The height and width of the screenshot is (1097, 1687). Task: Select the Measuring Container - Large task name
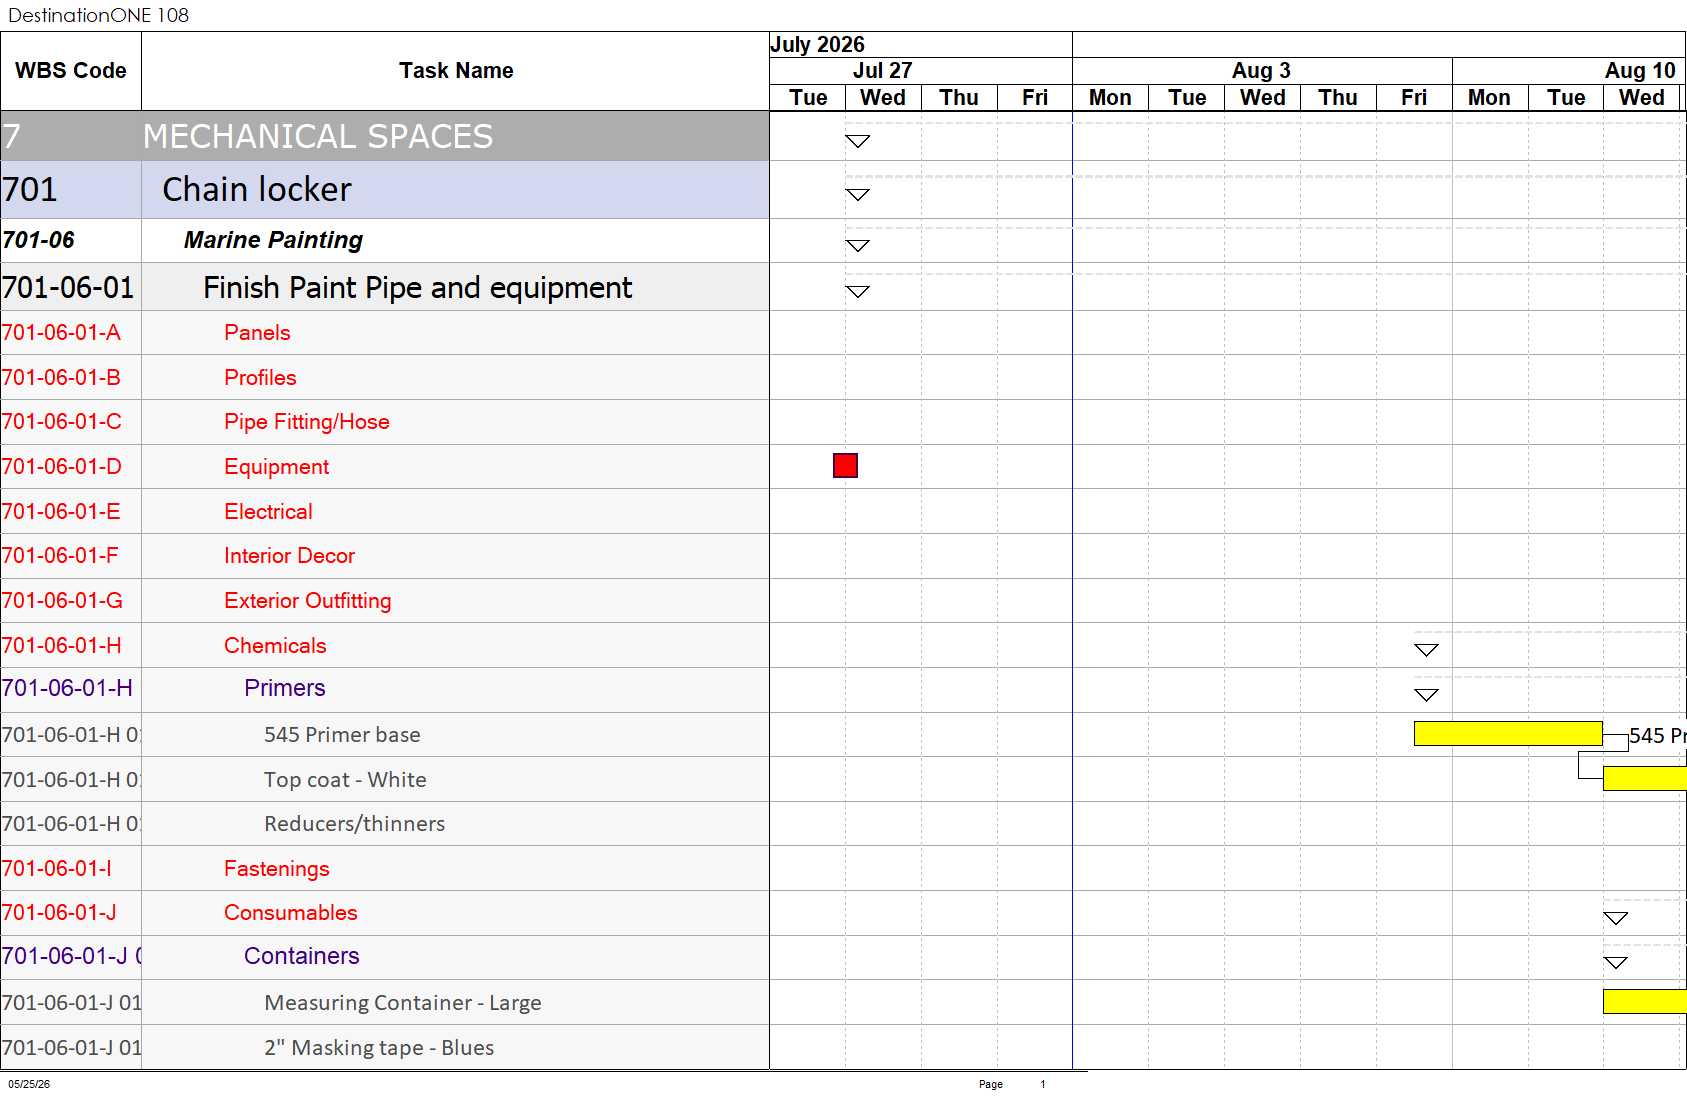pyautogui.click(x=403, y=1003)
